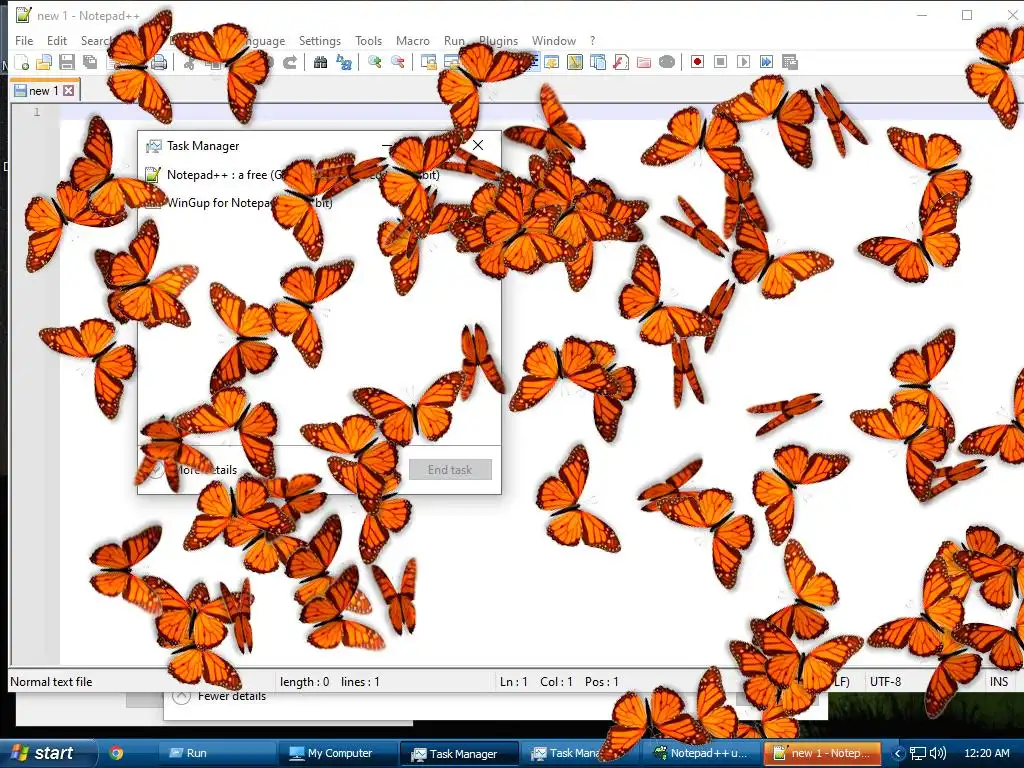Toggle INS insert mode in status bar
Screen dimensions: 1024x768
(x=999, y=682)
